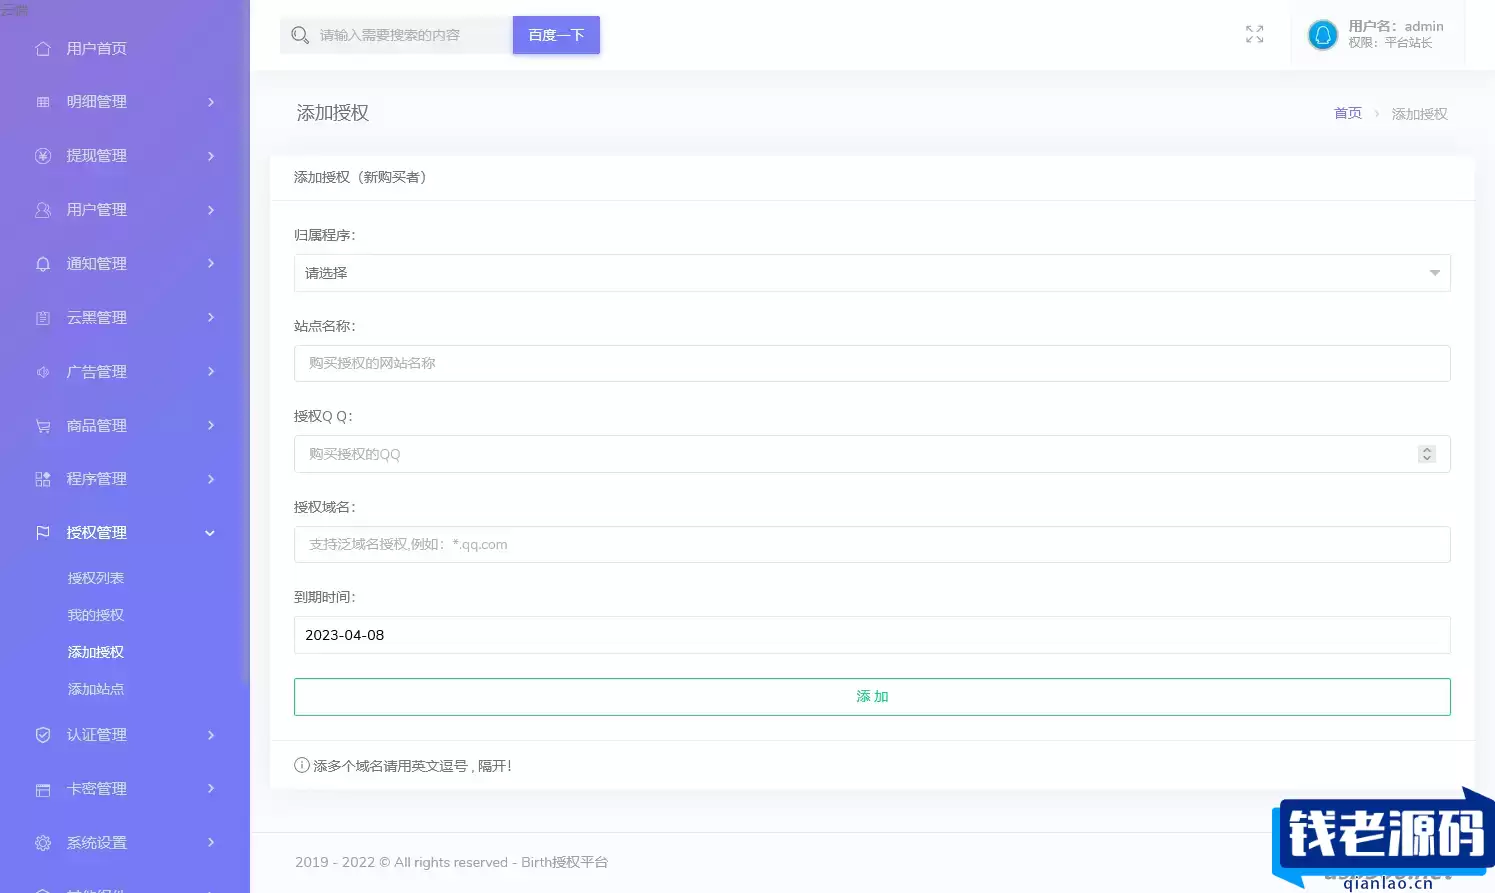The height and width of the screenshot is (893, 1495).
Task: Focus the 授权QQ input field
Action: point(872,454)
